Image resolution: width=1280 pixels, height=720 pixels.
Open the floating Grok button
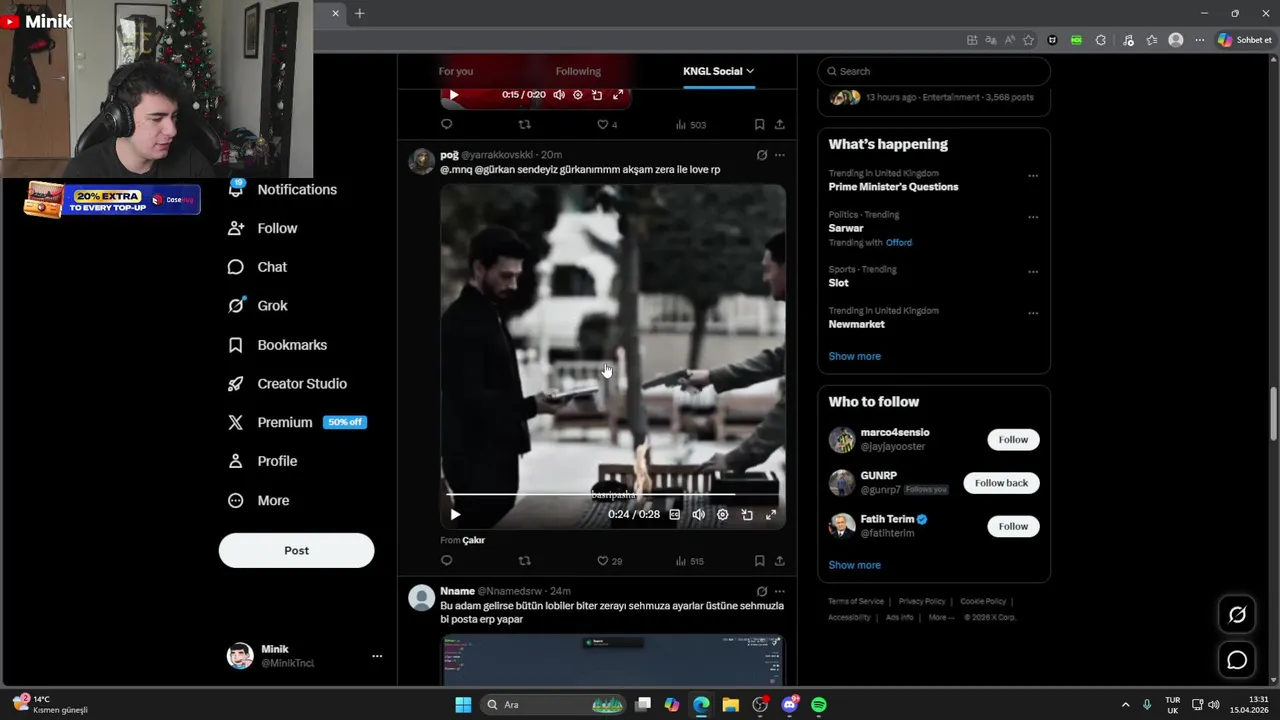(1237, 615)
